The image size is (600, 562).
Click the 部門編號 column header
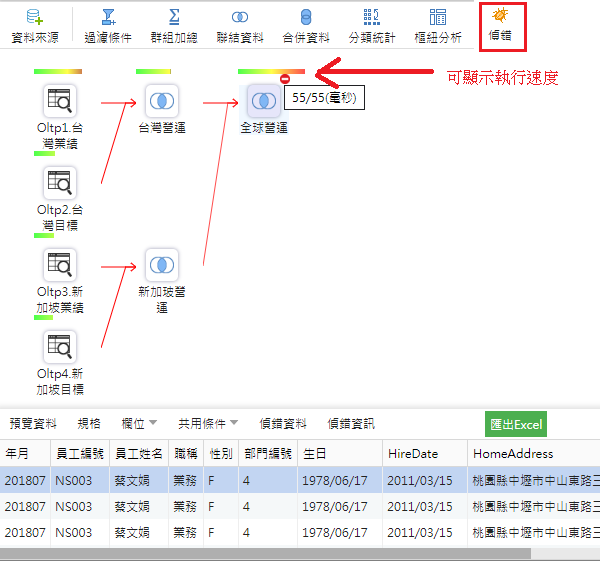pos(268,453)
